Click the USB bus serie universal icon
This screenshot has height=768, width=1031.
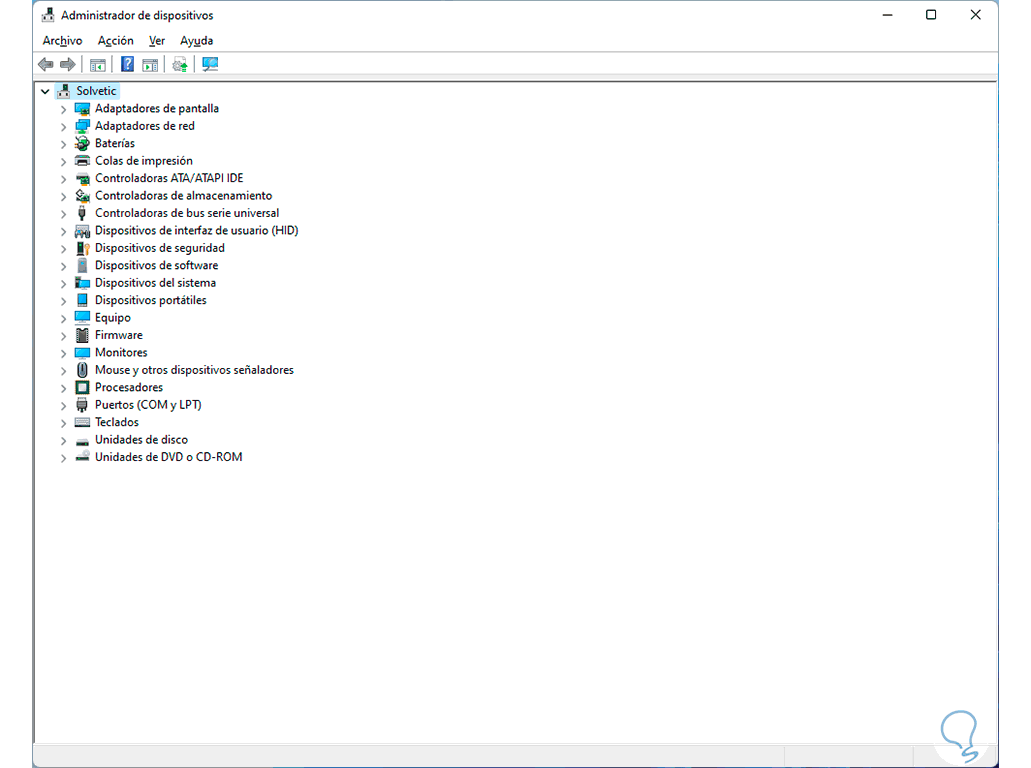(x=82, y=213)
